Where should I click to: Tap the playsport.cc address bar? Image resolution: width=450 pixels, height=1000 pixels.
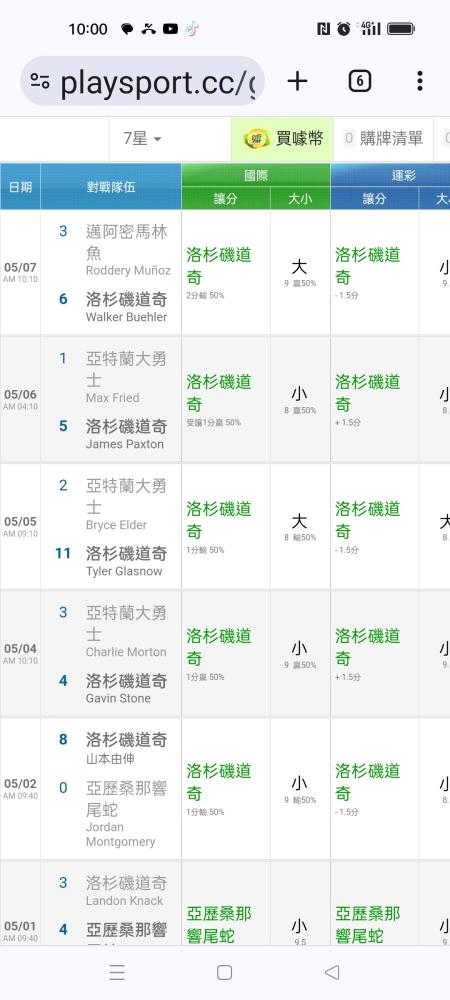pos(143,81)
